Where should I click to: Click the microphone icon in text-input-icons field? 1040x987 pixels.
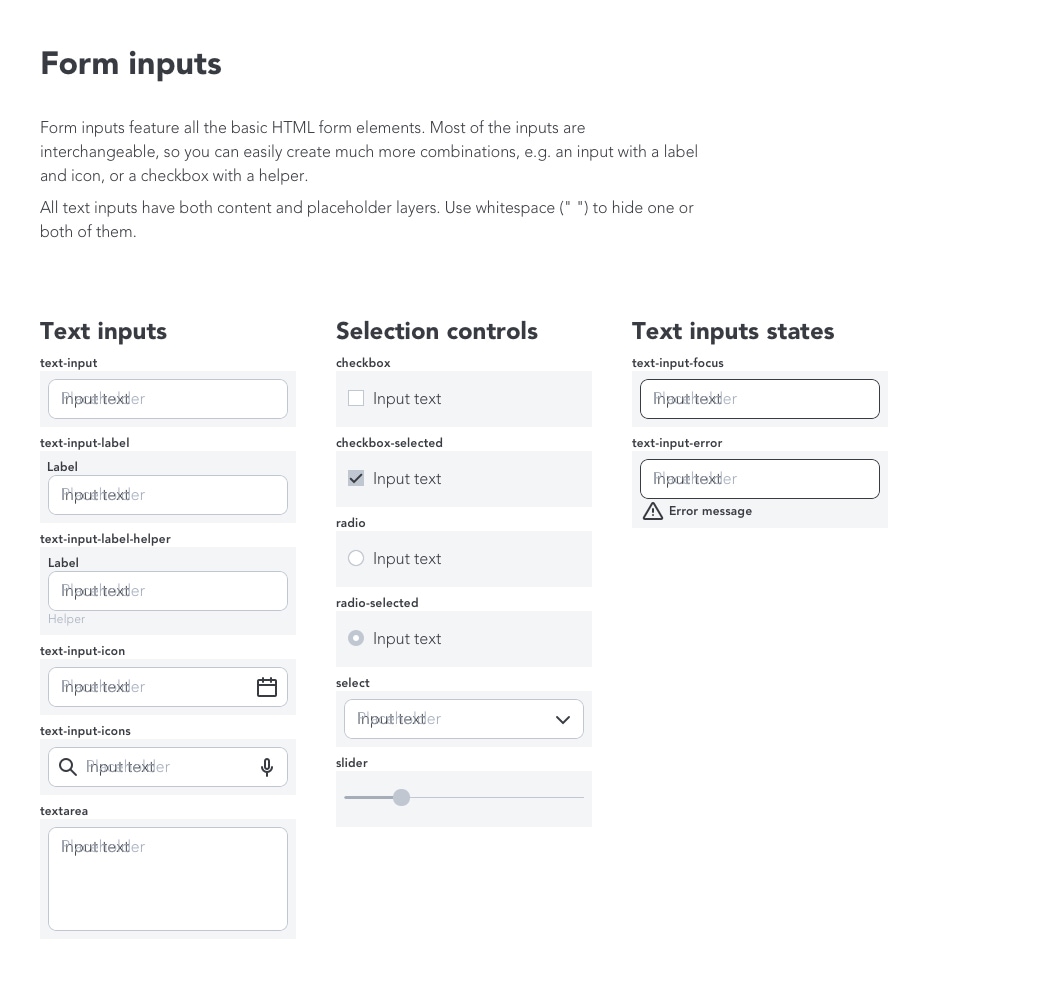click(267, 767)
